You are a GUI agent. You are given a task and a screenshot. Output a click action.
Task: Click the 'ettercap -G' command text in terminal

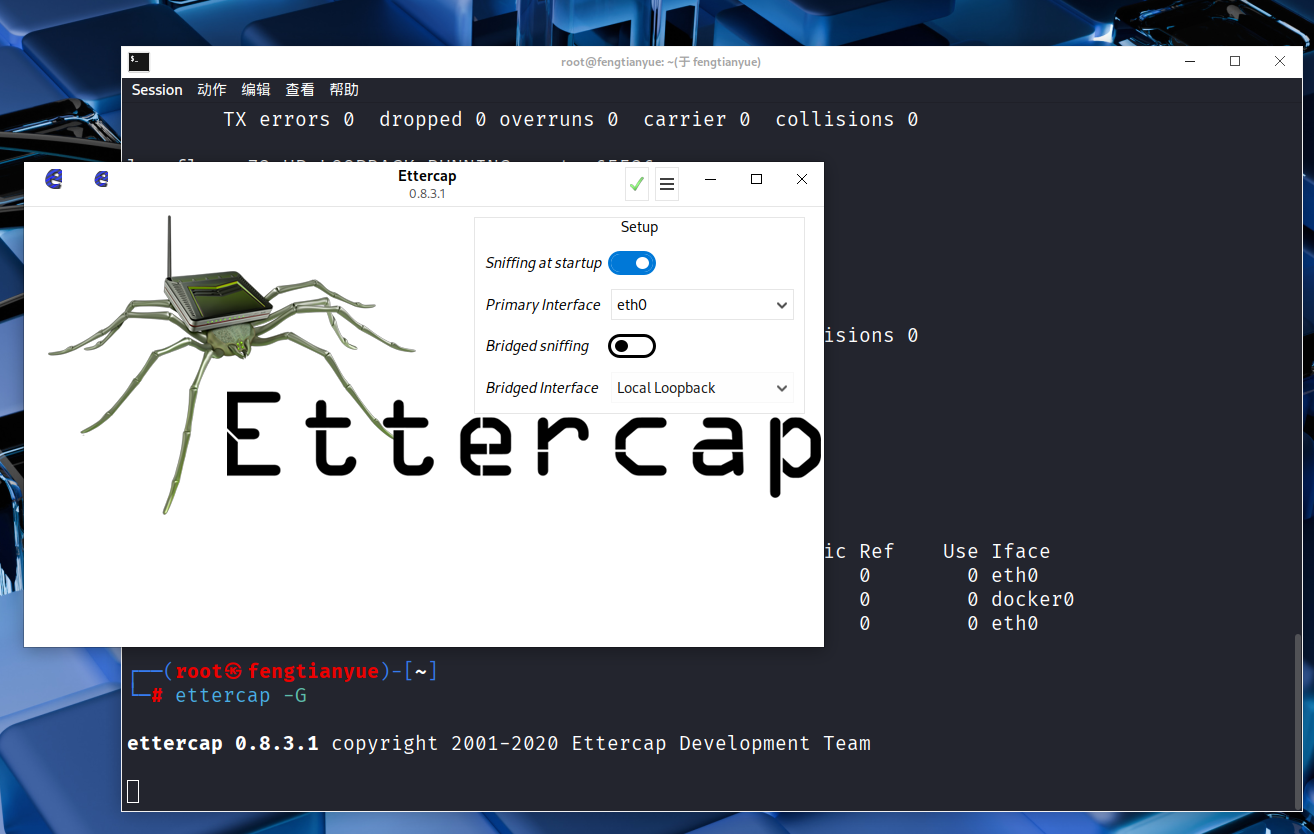241,695
